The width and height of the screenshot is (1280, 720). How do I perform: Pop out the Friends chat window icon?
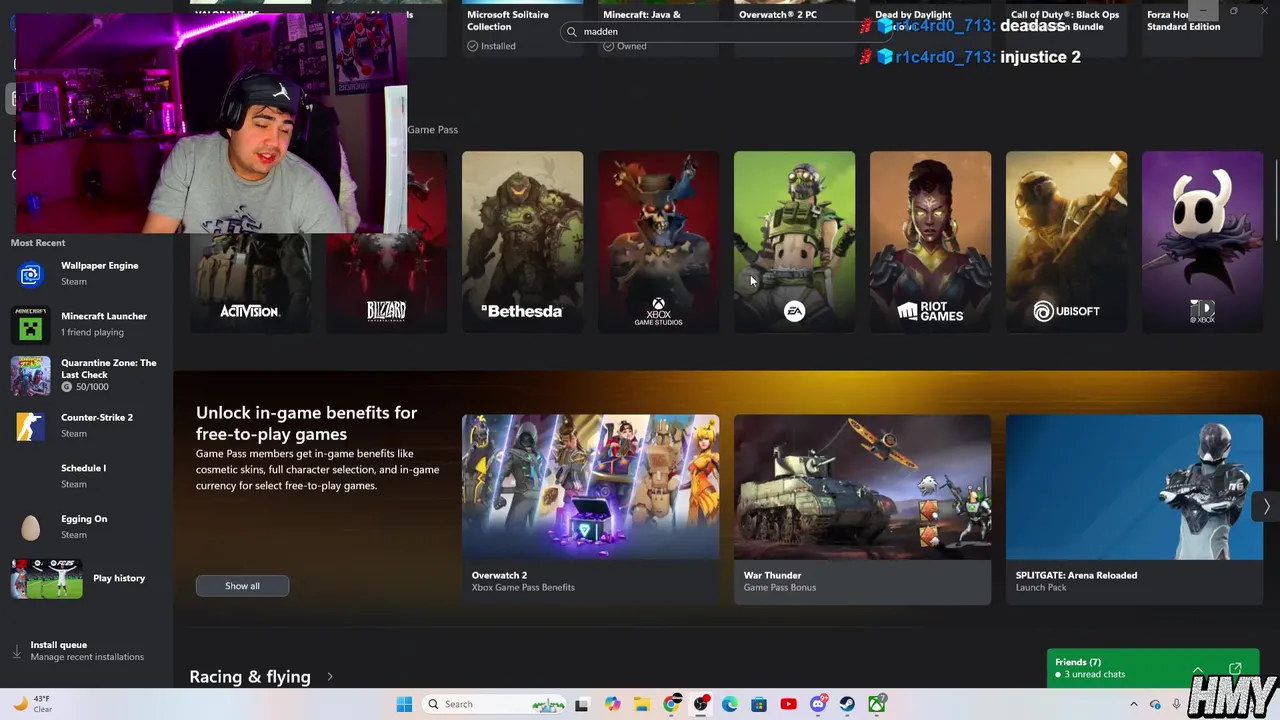[1235, 668]
